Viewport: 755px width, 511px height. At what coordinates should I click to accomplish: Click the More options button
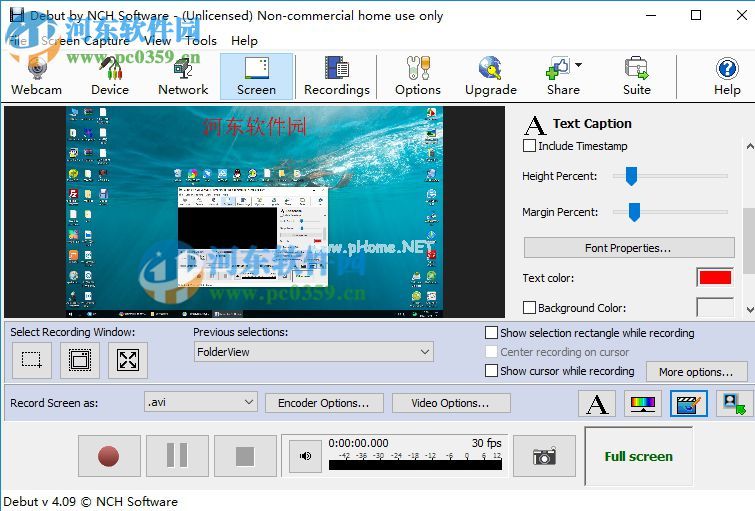point(696,372)
